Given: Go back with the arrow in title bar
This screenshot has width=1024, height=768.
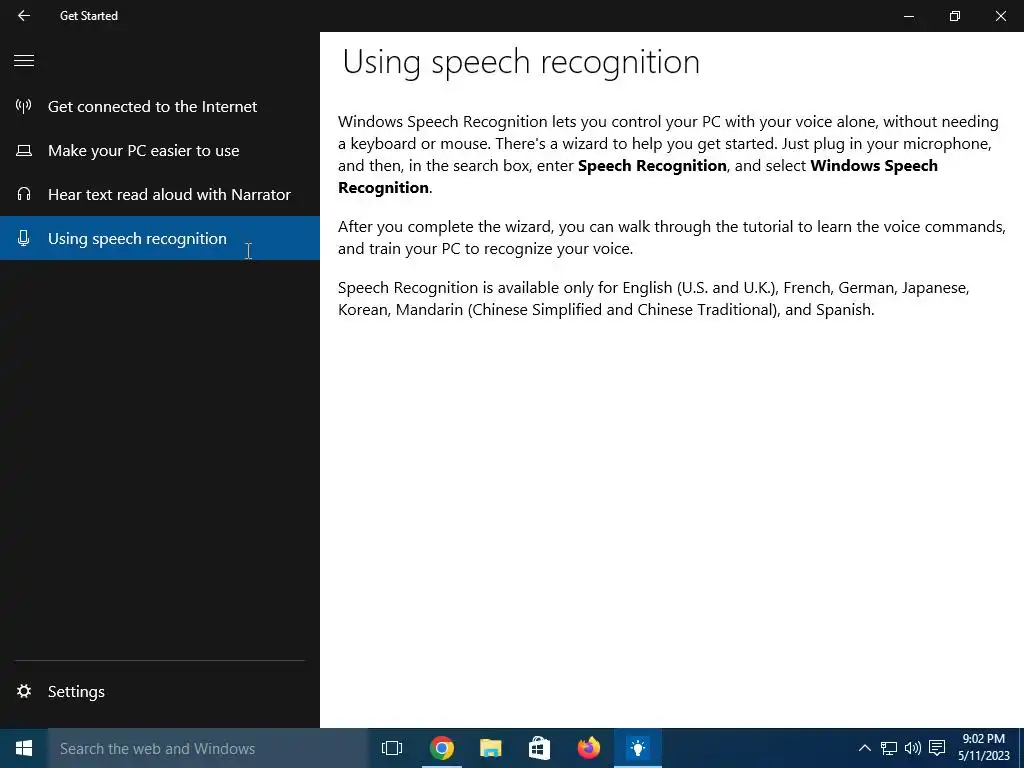Looking at the screenshot, I should [24, 16].
